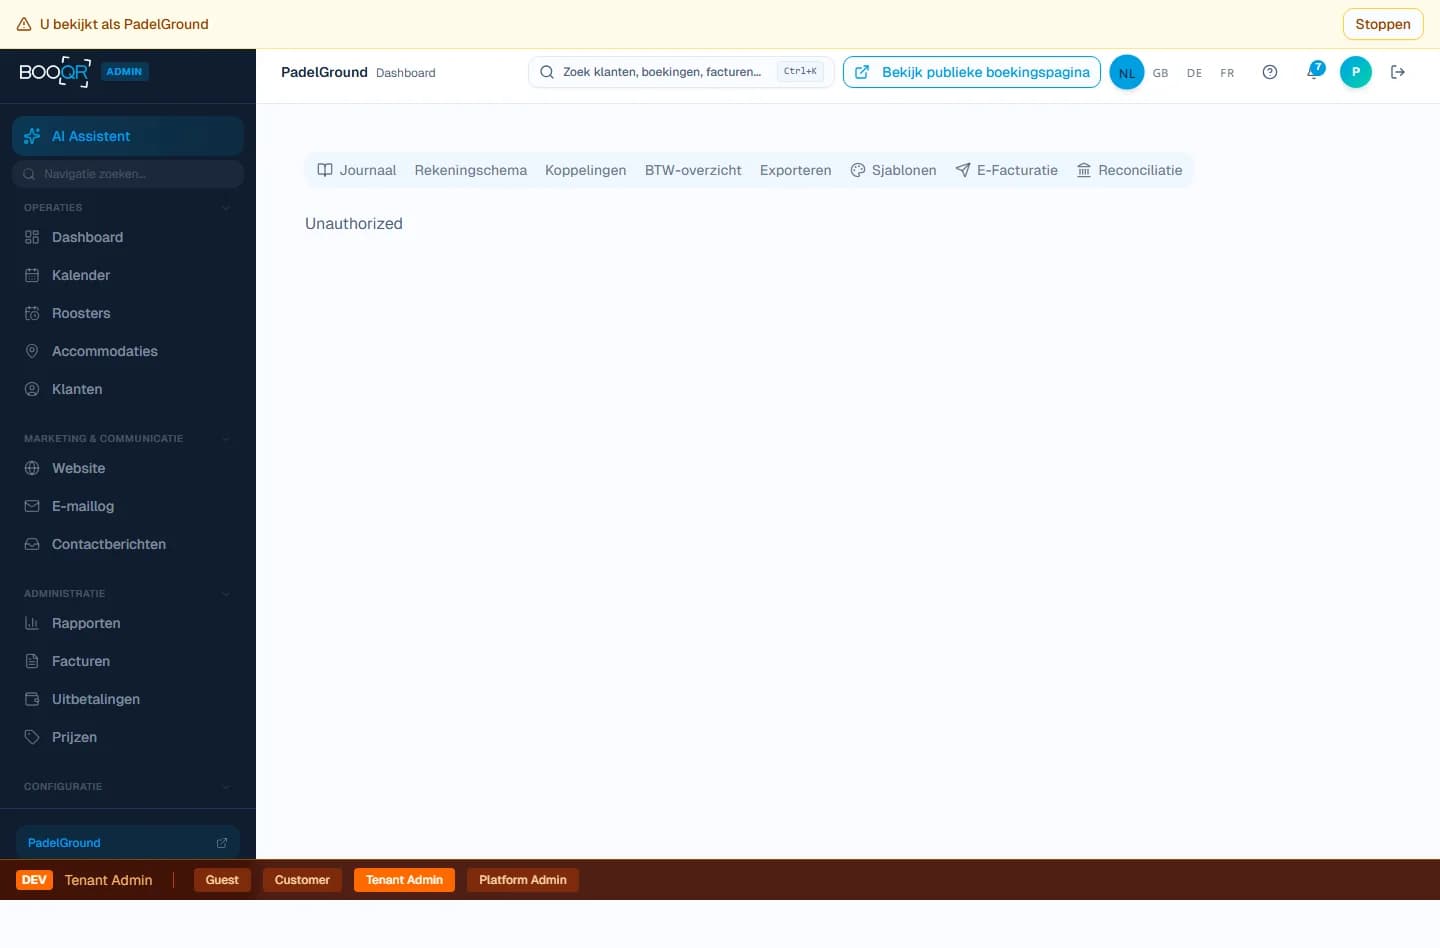Open the Uitbetalingen section

click(96, 699)
